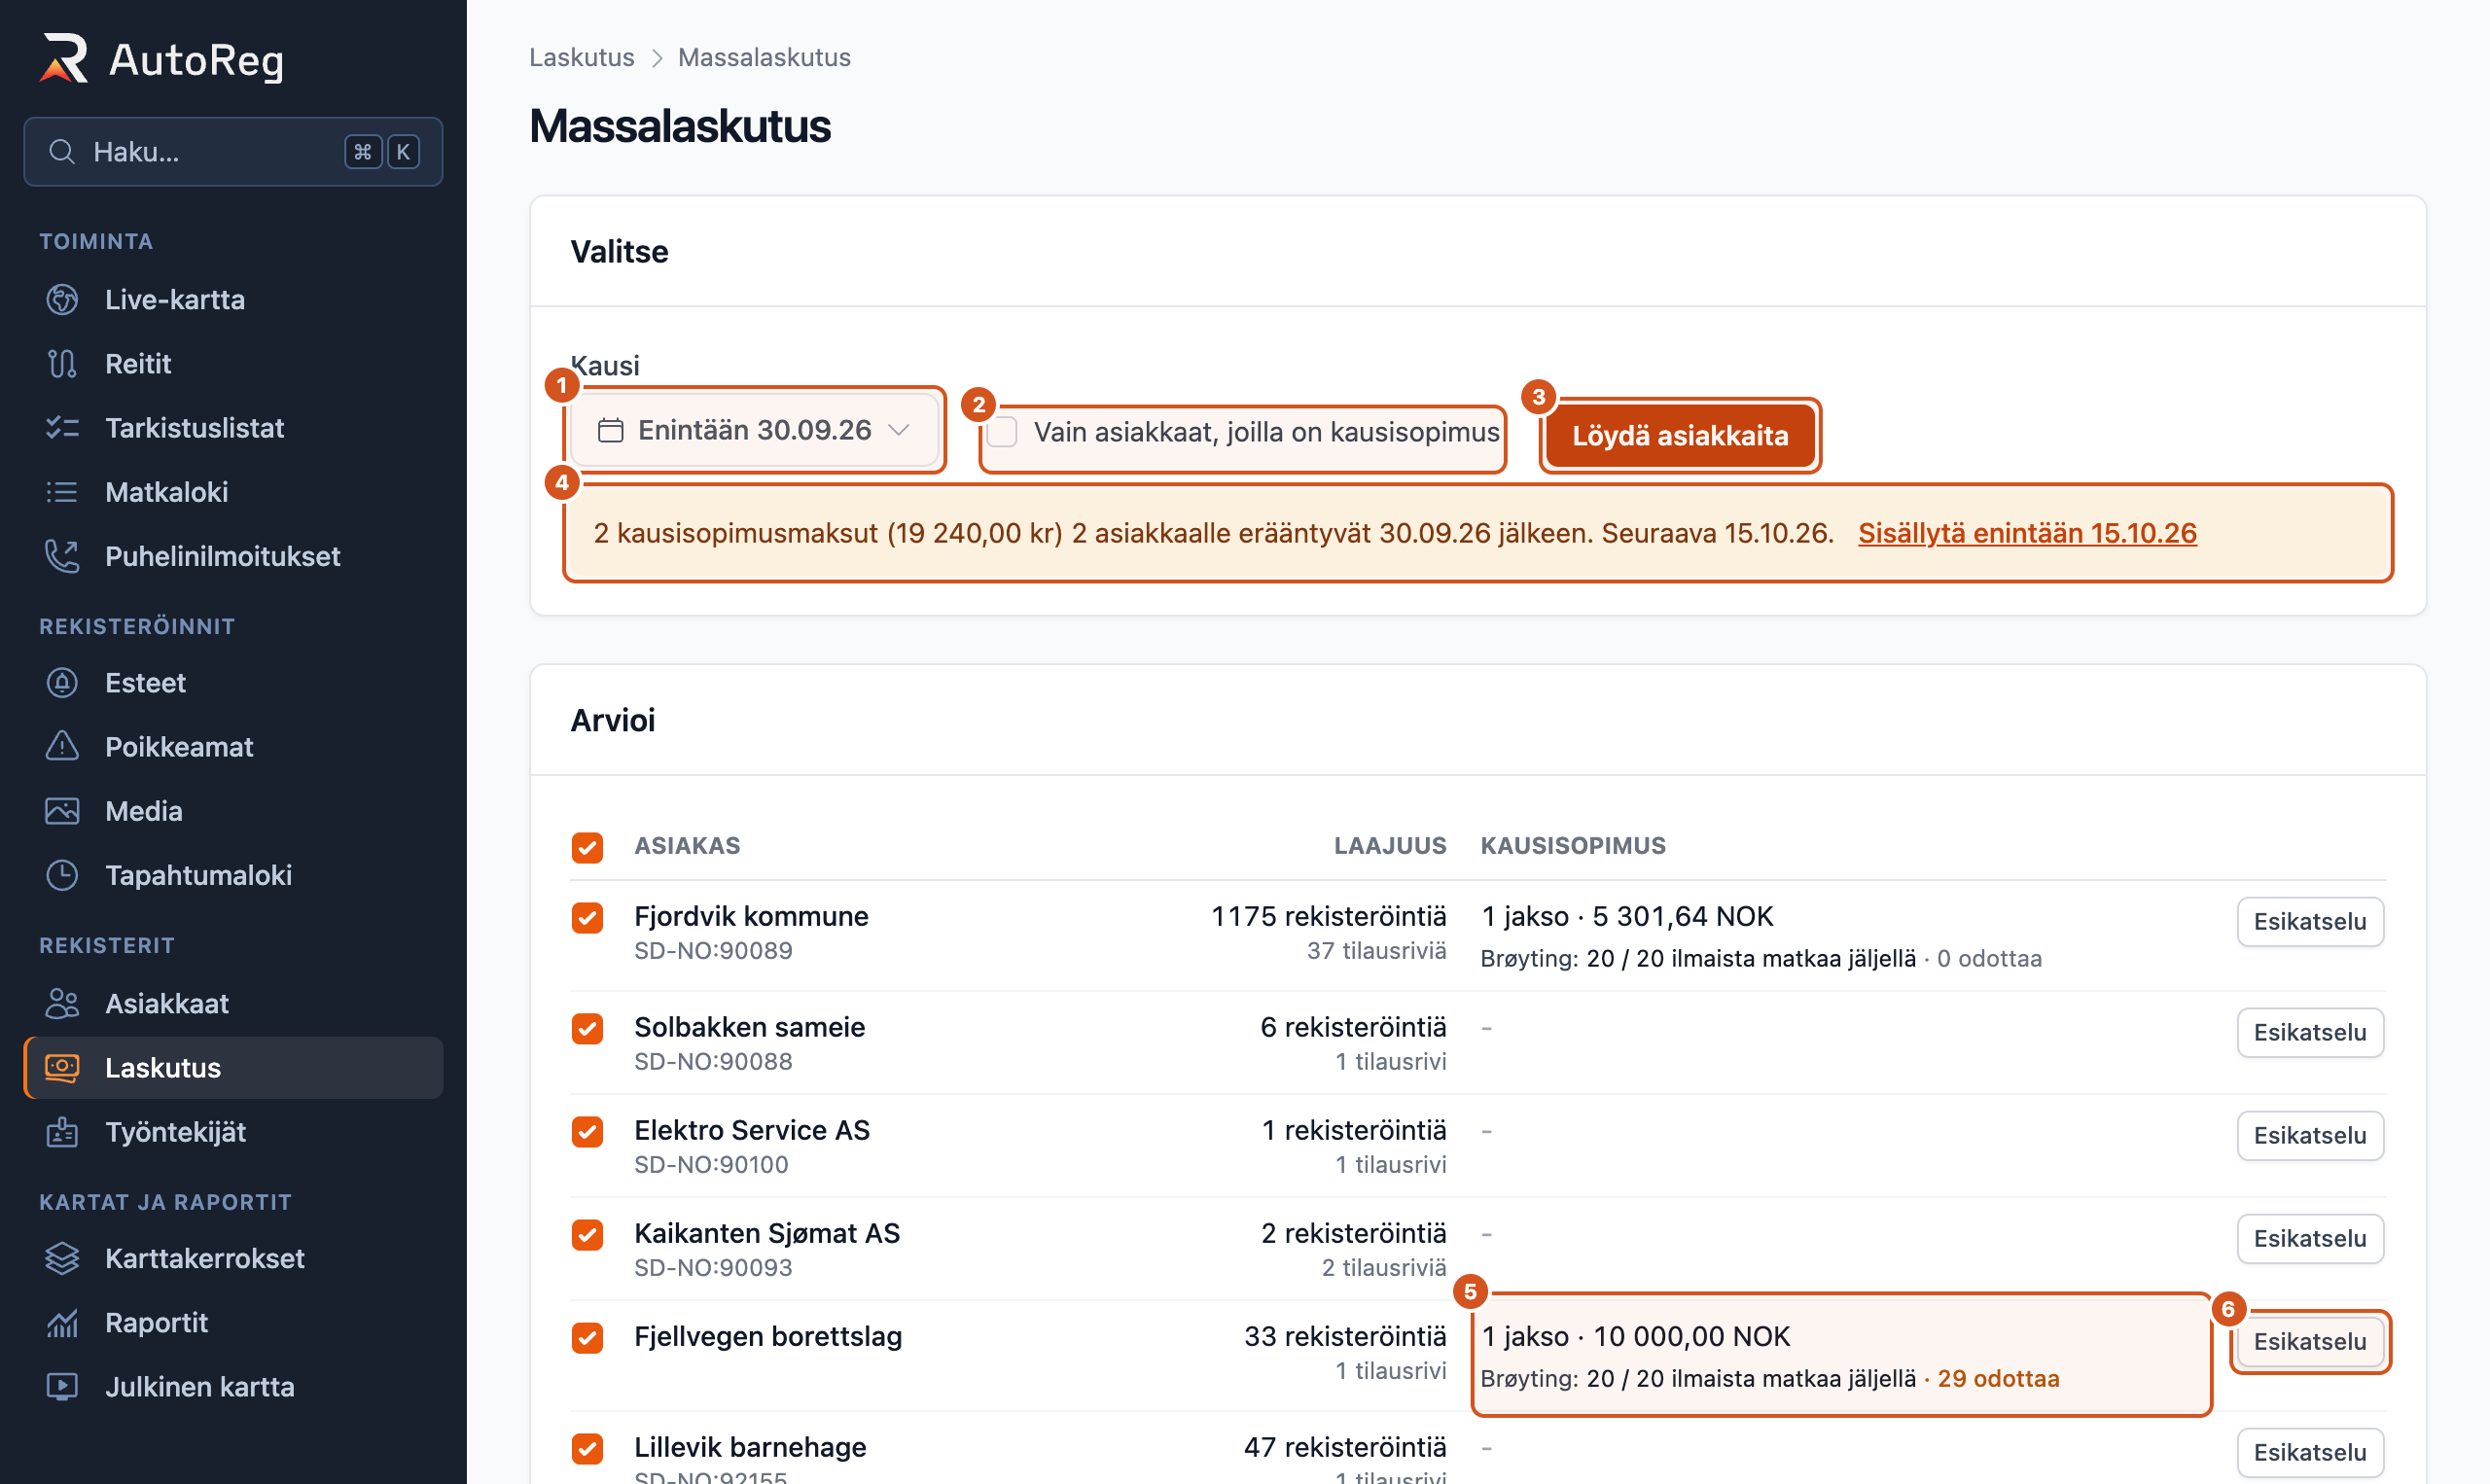Screen dimensions: 2490x1484
Task: Click 'Sisällytä enintään 15.10.26' link
Action: tap(2027, 533)
